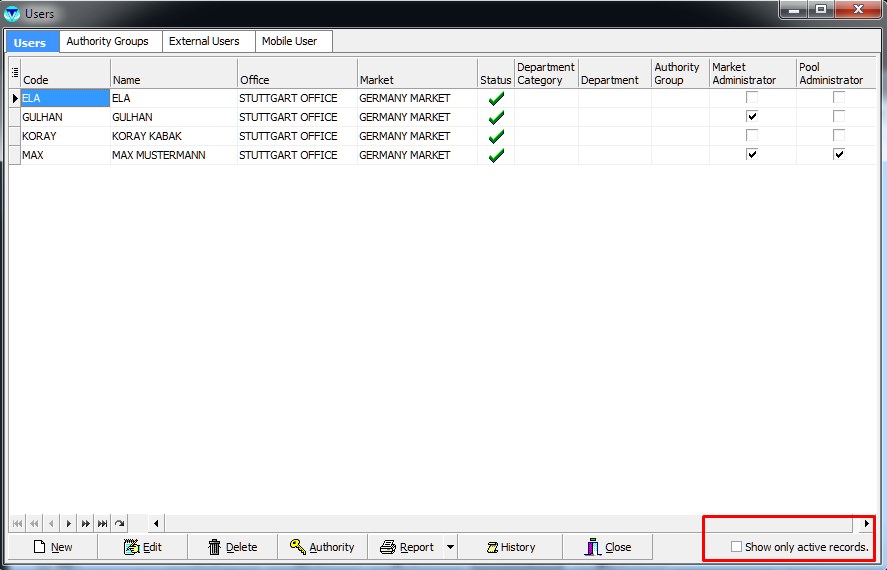
Task: Toggle Pool Administrator checkbox for MAX
Action: pyautogui.click(x=839, y=155)
